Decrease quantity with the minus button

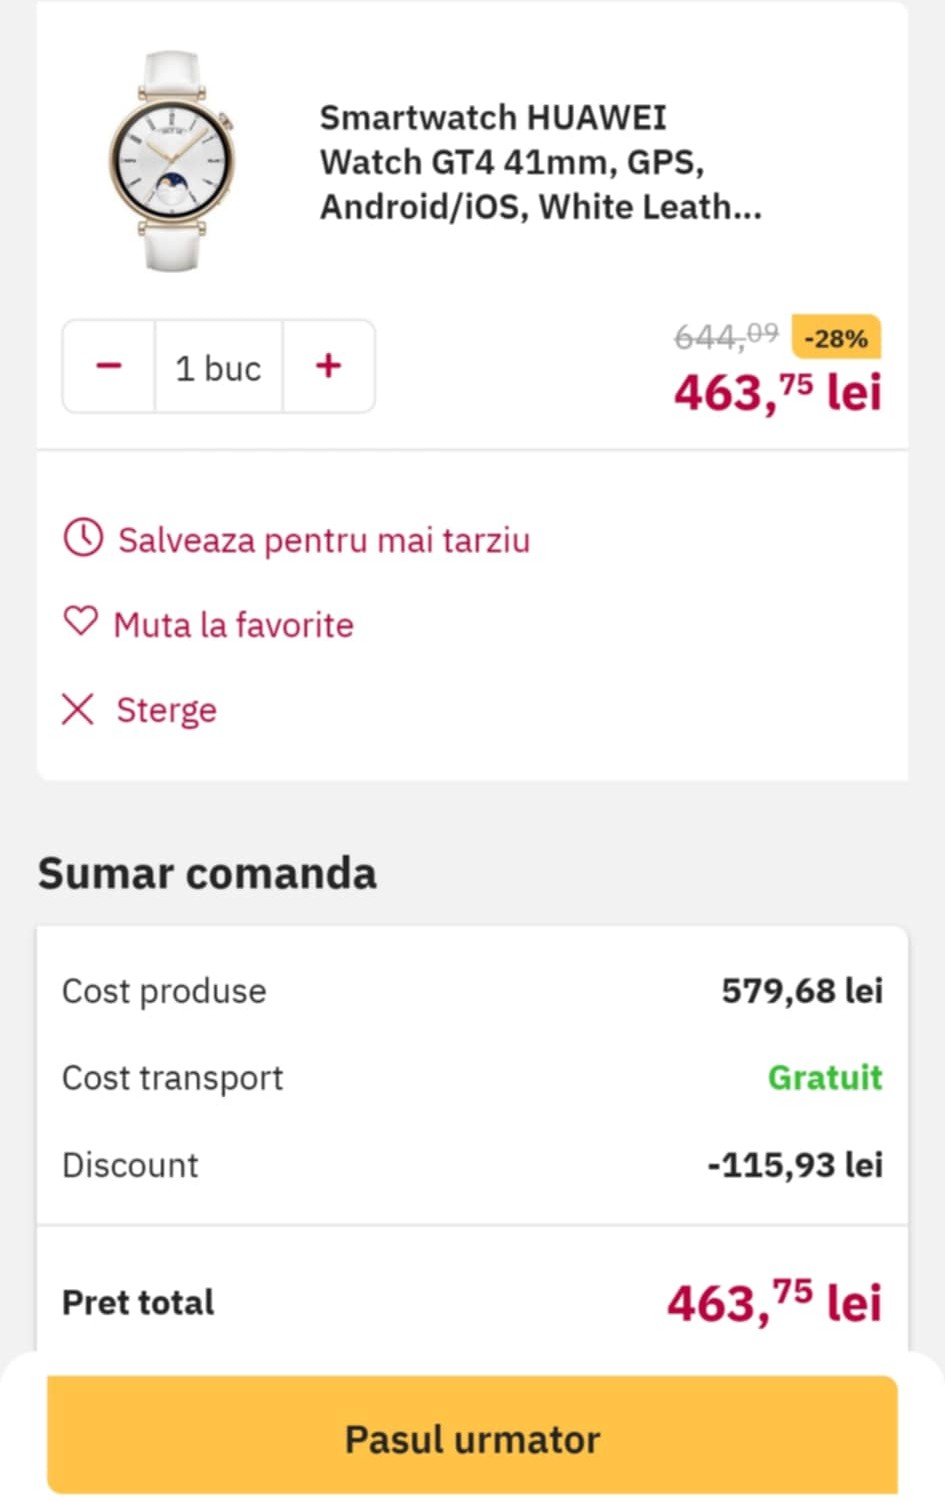point(109,366)
